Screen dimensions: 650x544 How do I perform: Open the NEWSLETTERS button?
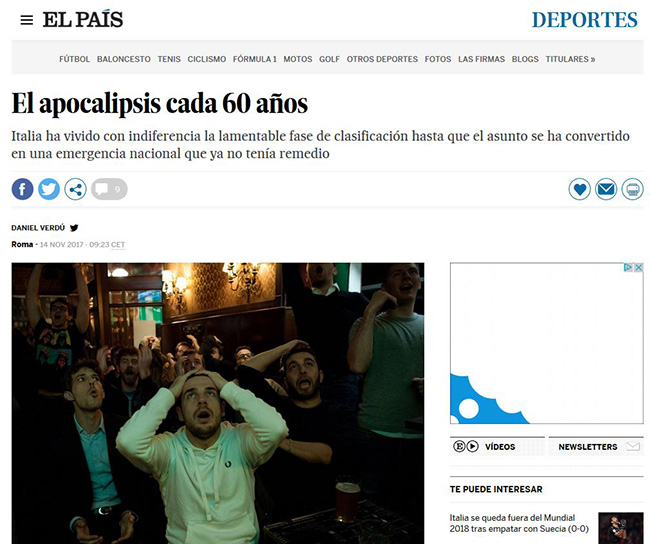pos(596,446)
